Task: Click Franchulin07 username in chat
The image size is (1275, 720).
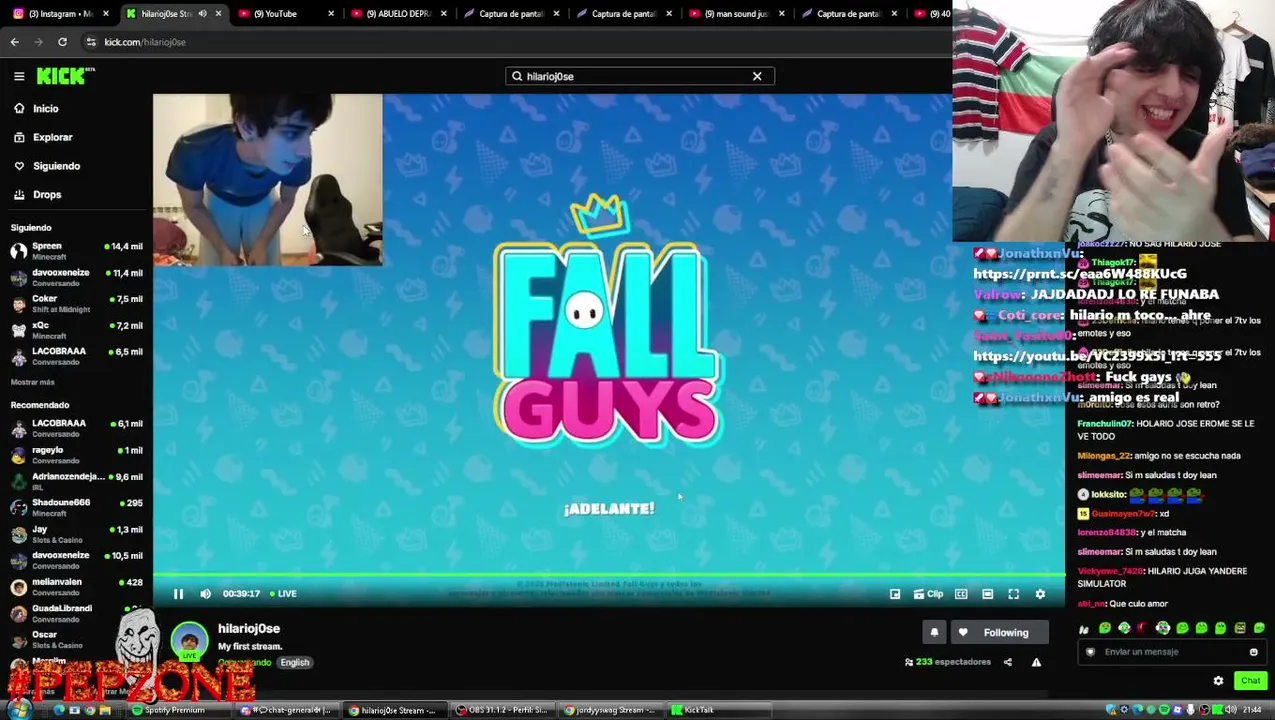Action: [1104, 424]
